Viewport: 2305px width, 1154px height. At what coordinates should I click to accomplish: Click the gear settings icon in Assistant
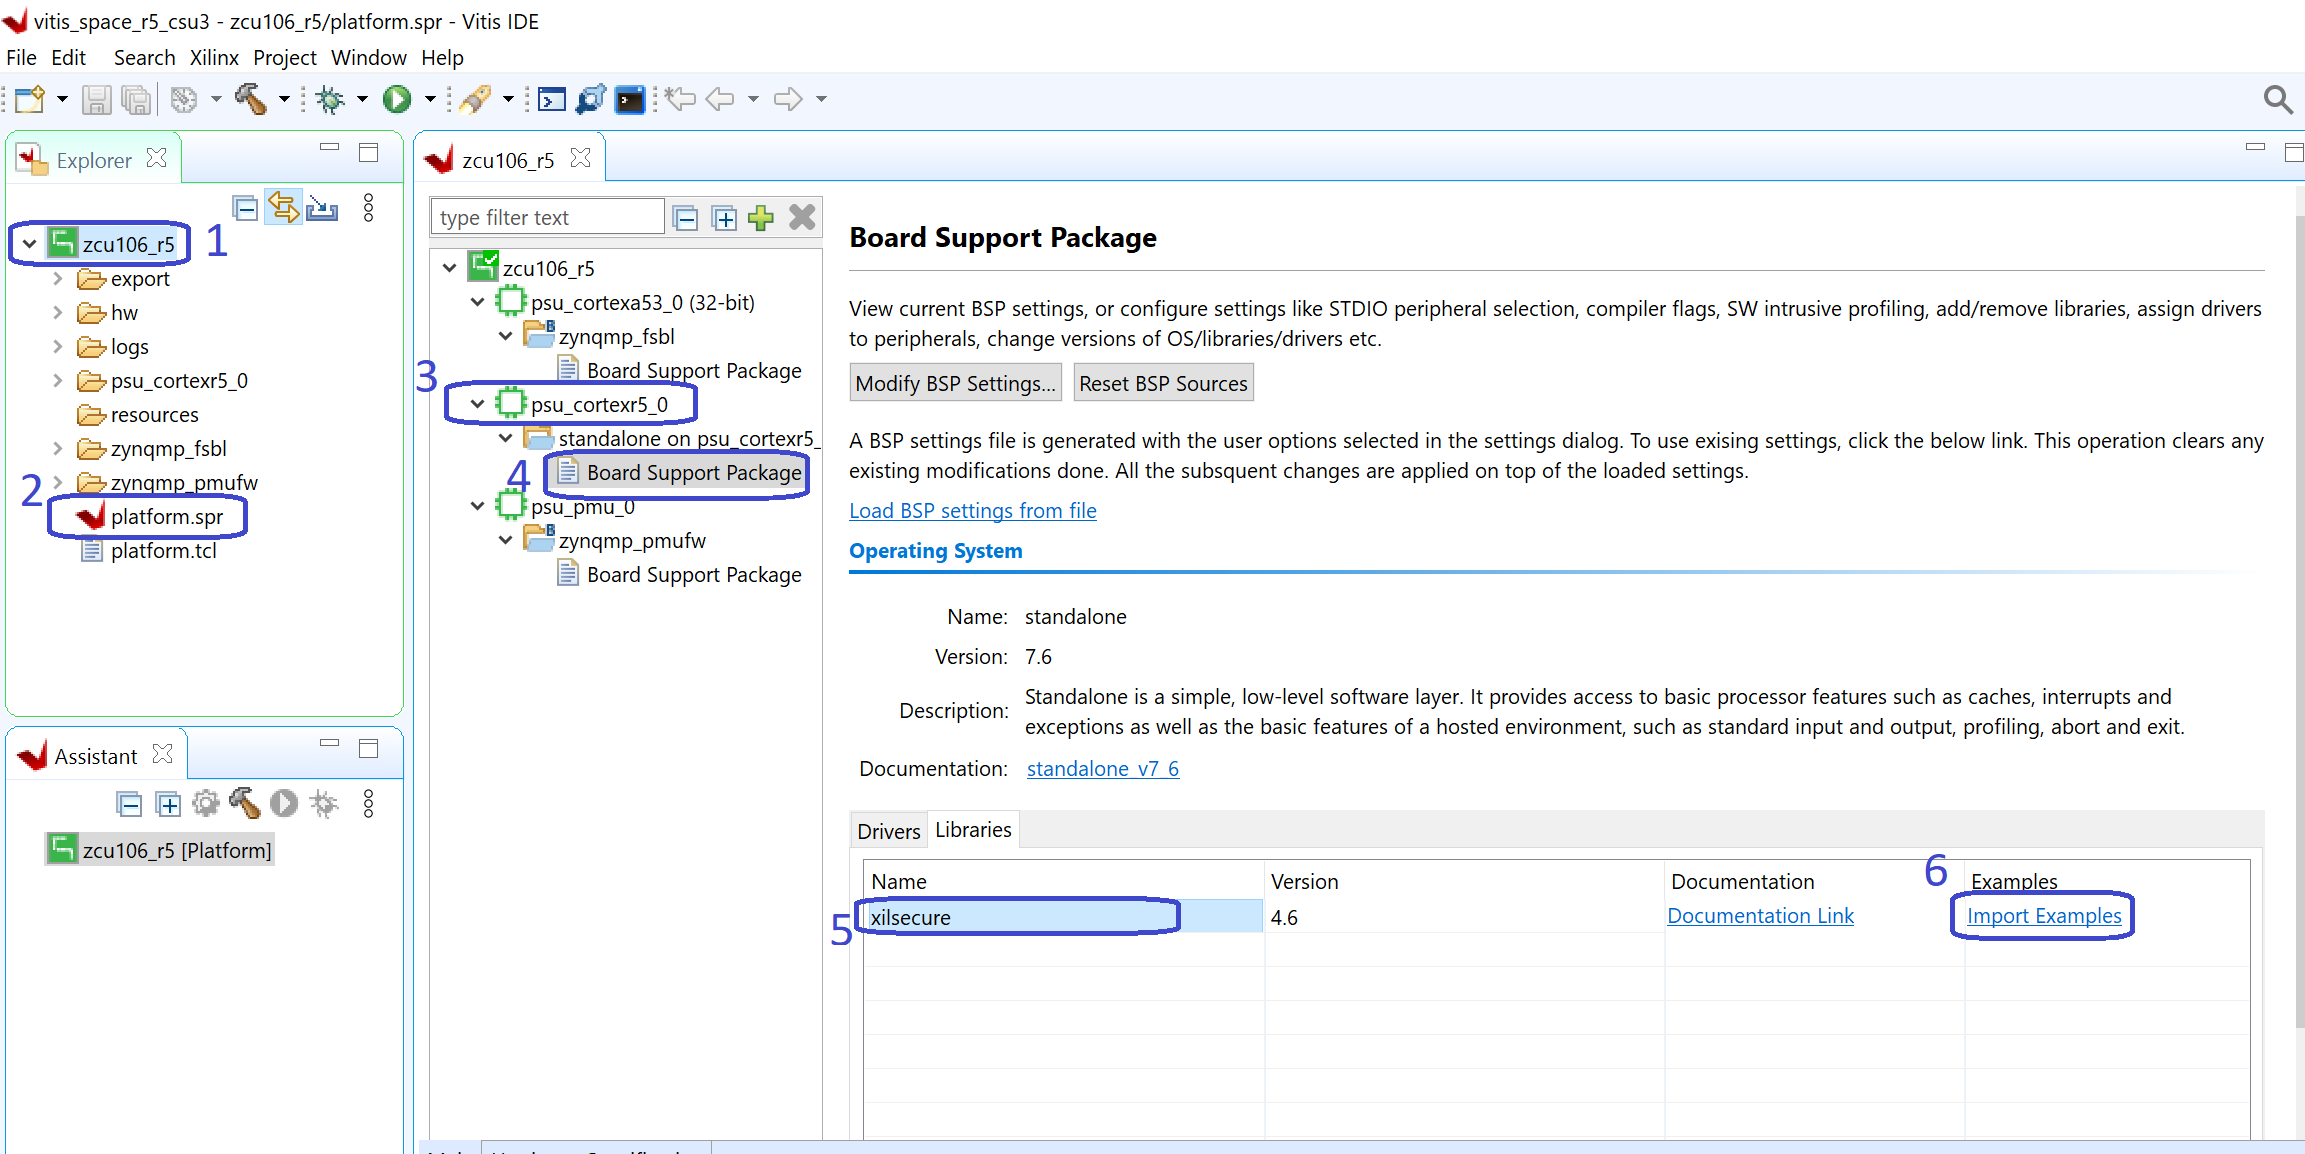point(206,803)
